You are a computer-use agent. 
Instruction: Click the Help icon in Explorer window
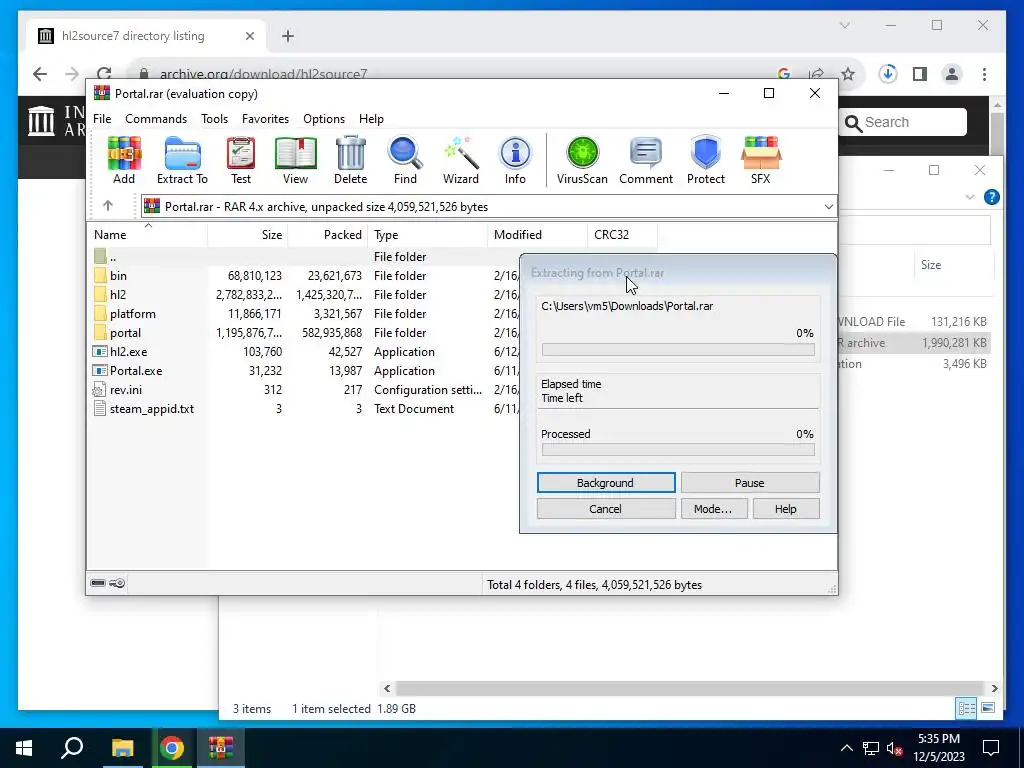coord(991,197)
